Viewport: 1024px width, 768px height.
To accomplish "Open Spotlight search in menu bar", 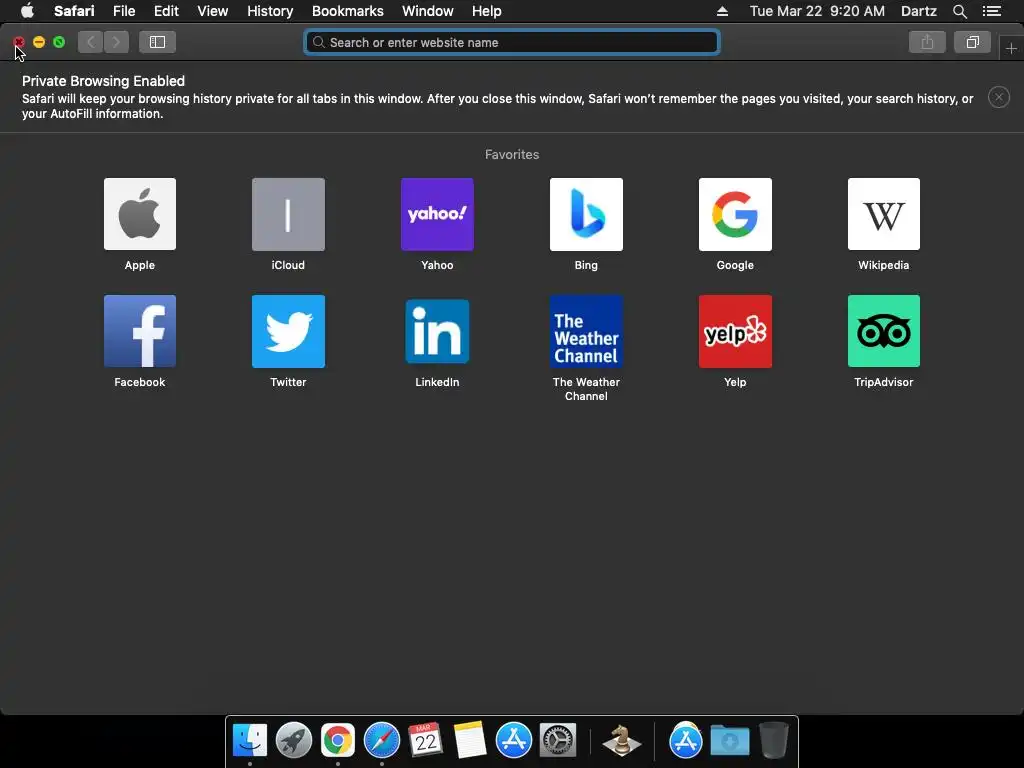I will coord(959,11).
